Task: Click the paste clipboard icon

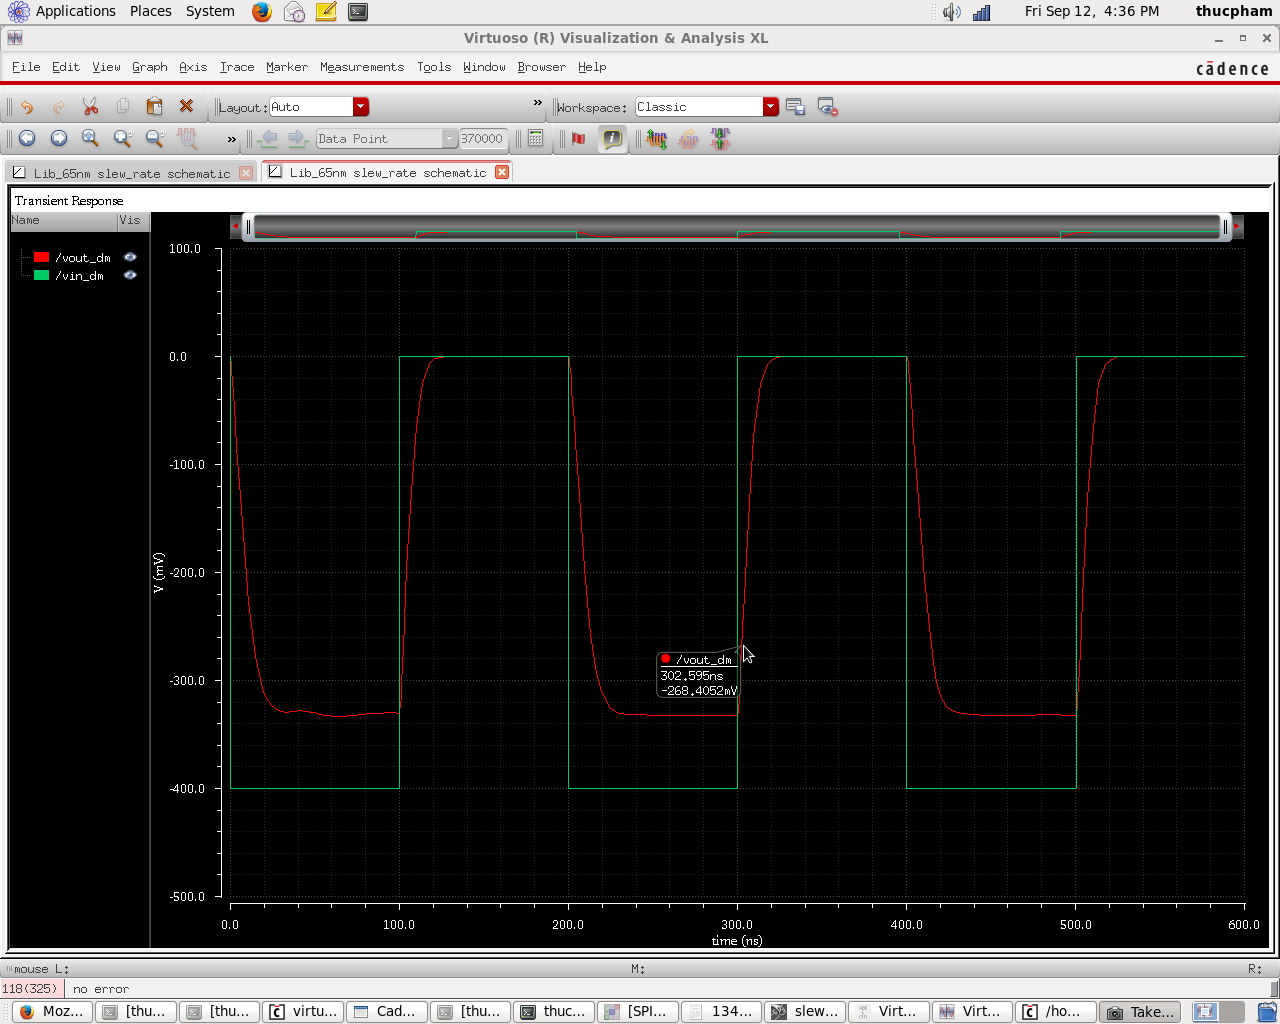Action: [x=154, y=107]
